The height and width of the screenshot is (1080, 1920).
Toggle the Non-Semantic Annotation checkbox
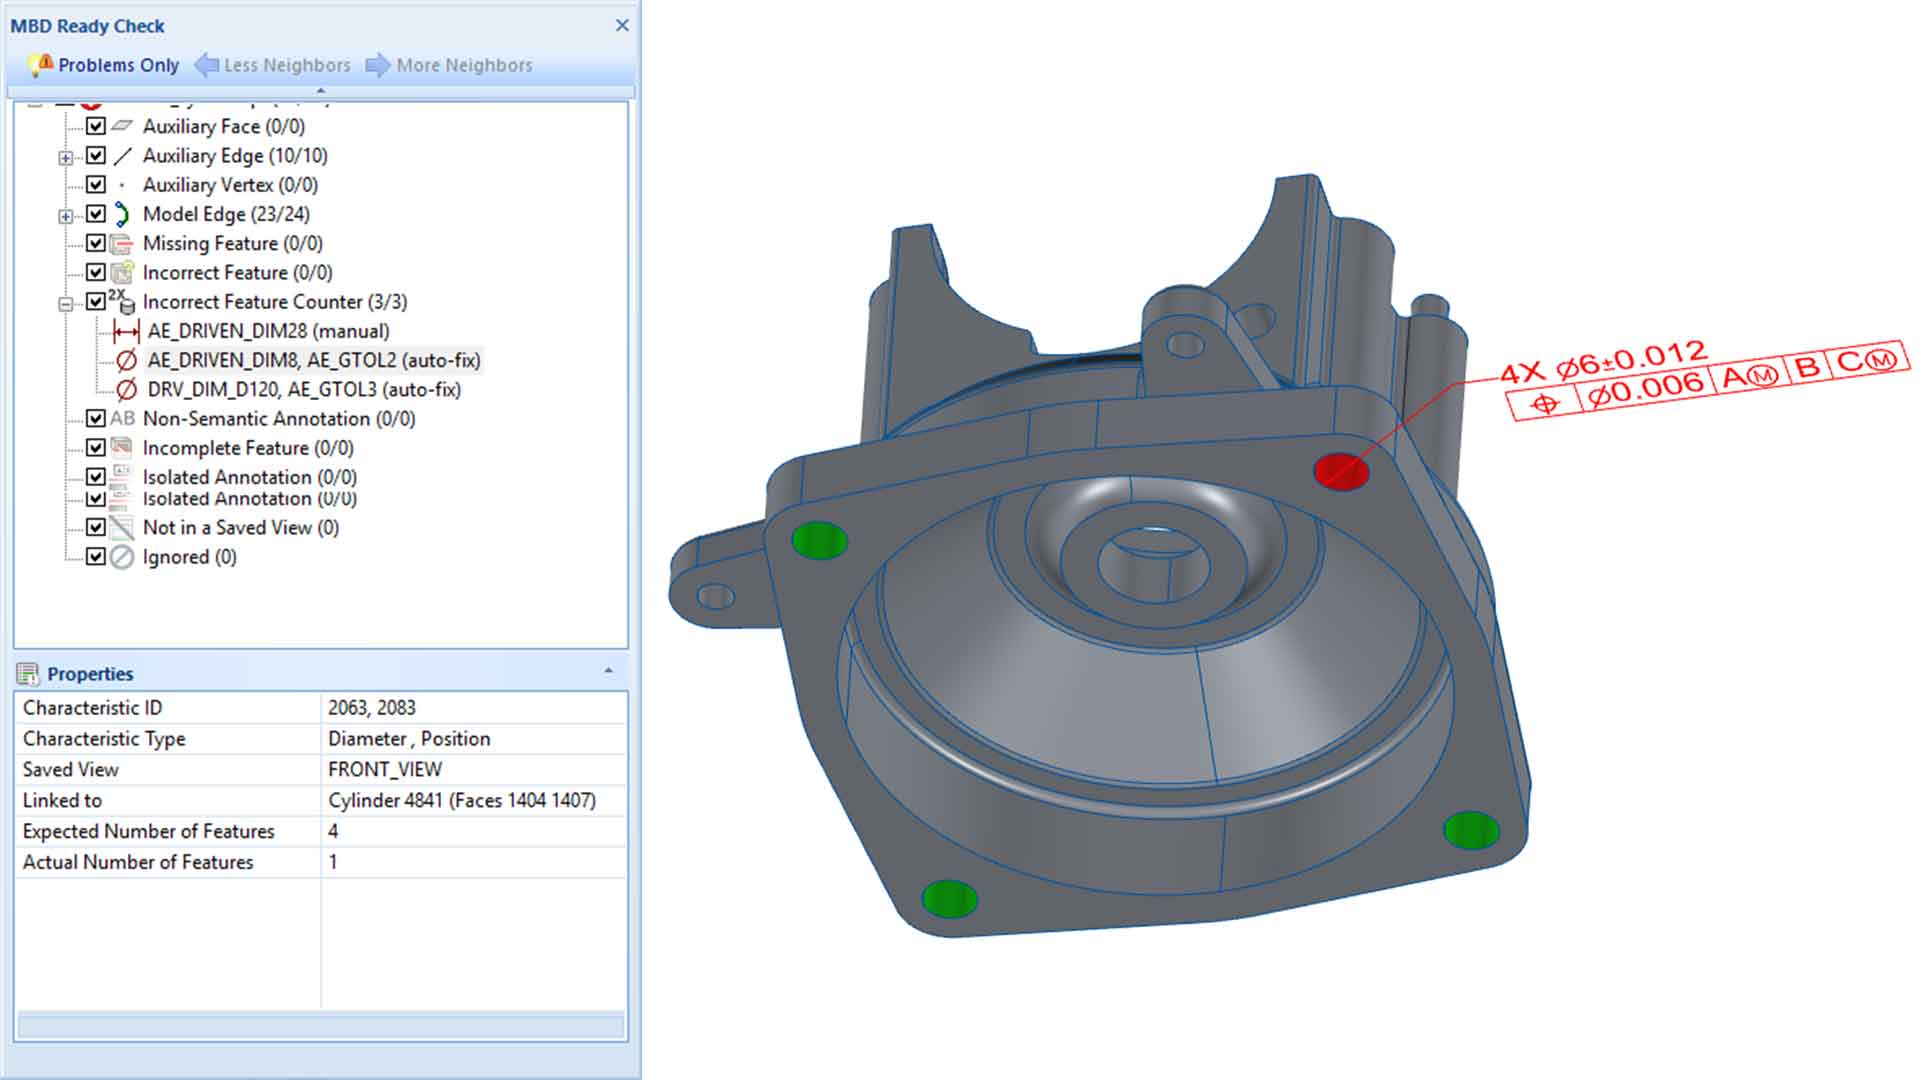pyautogui.click(x=96, y=418)
